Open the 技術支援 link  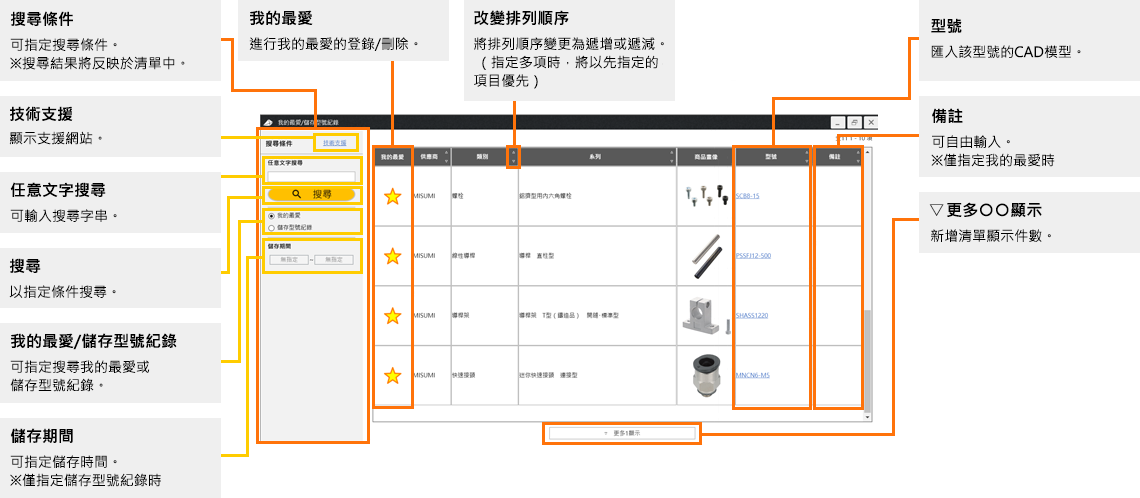(335, 143)
